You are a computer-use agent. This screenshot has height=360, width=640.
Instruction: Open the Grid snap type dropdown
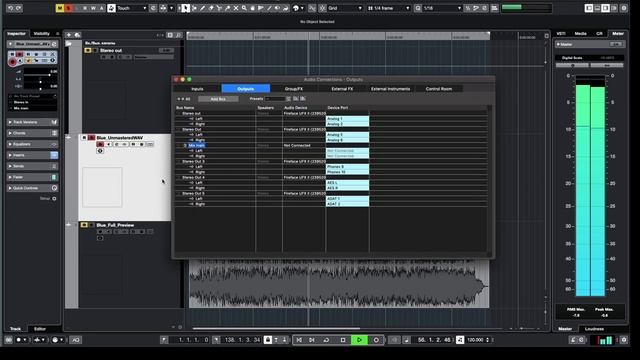coord(344,8)
